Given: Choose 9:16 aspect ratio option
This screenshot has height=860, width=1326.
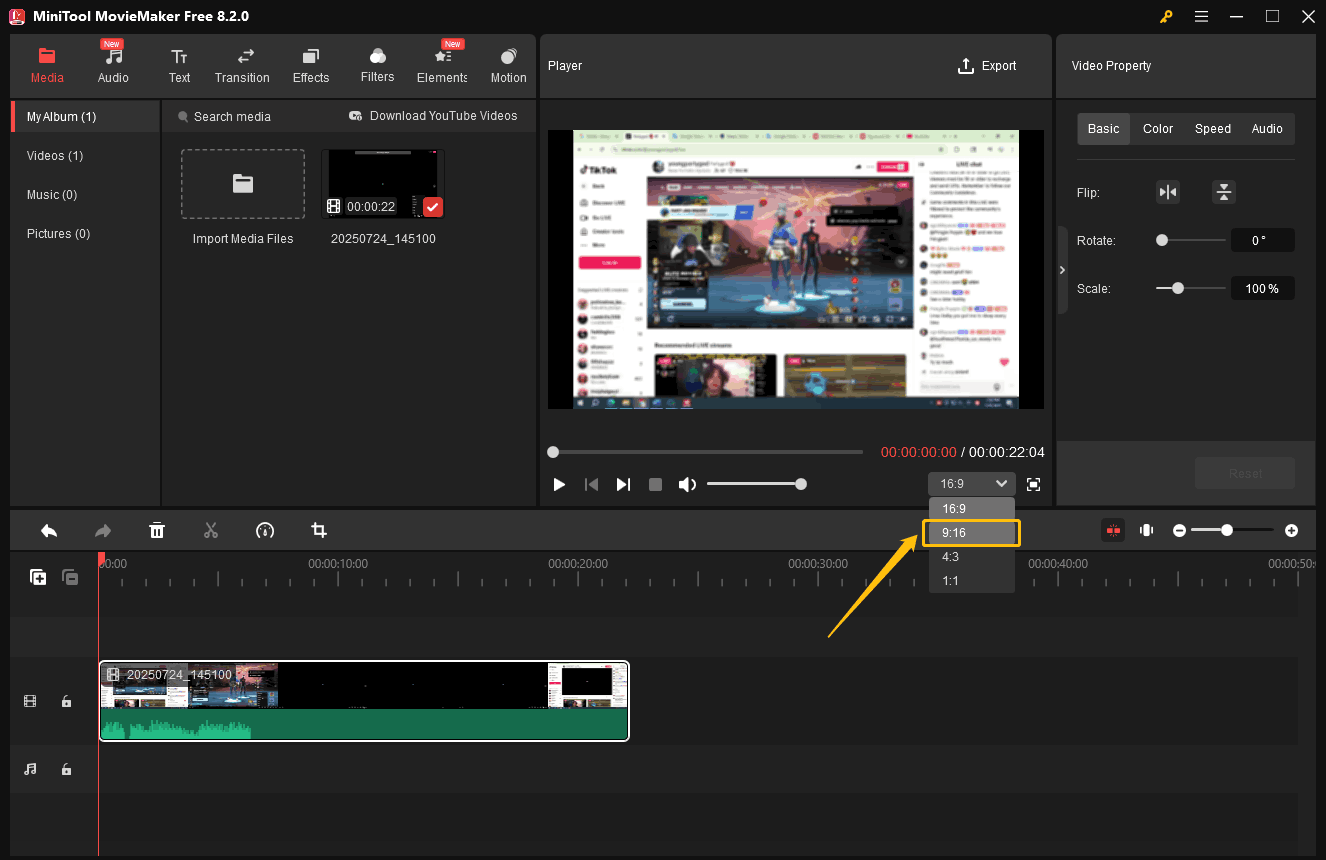Looking at the screenshot, I should (x=972, y=533).
